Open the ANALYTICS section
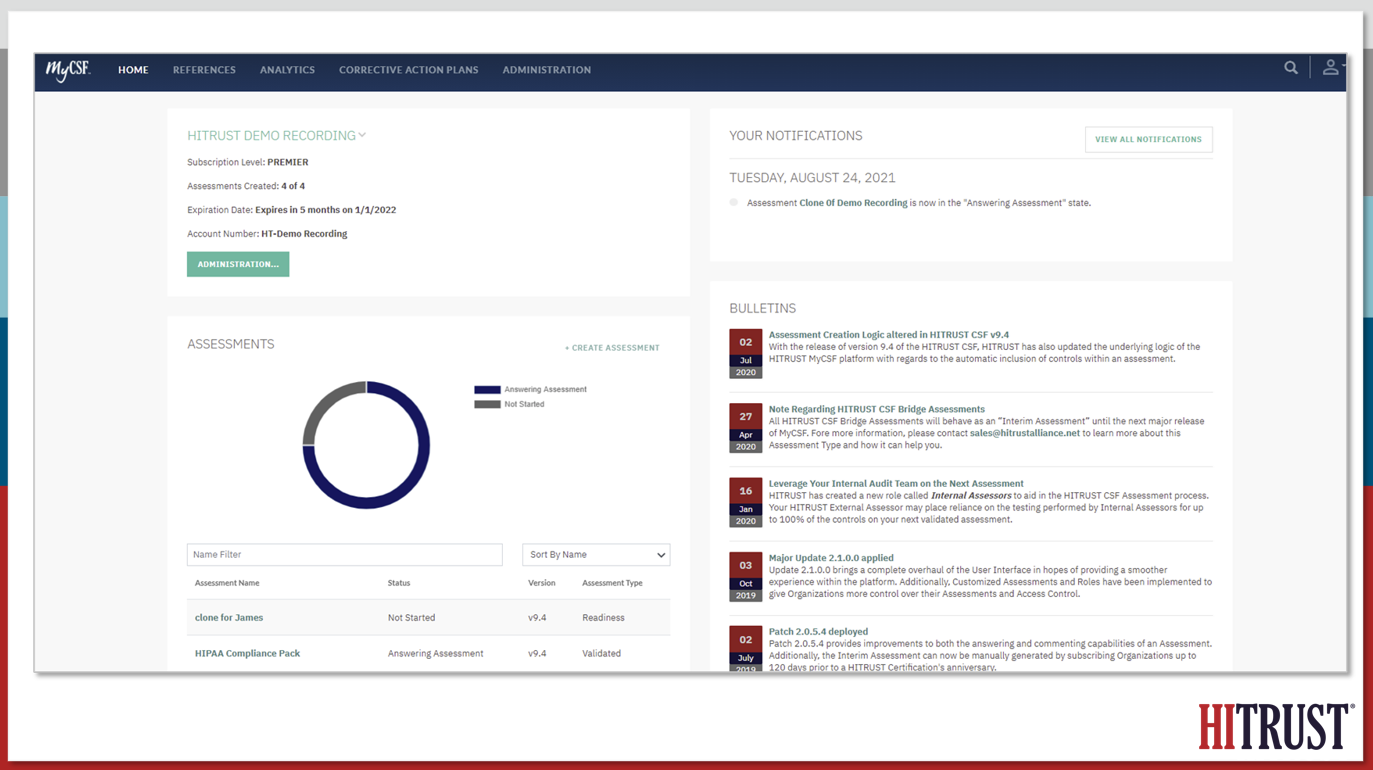 287,70
